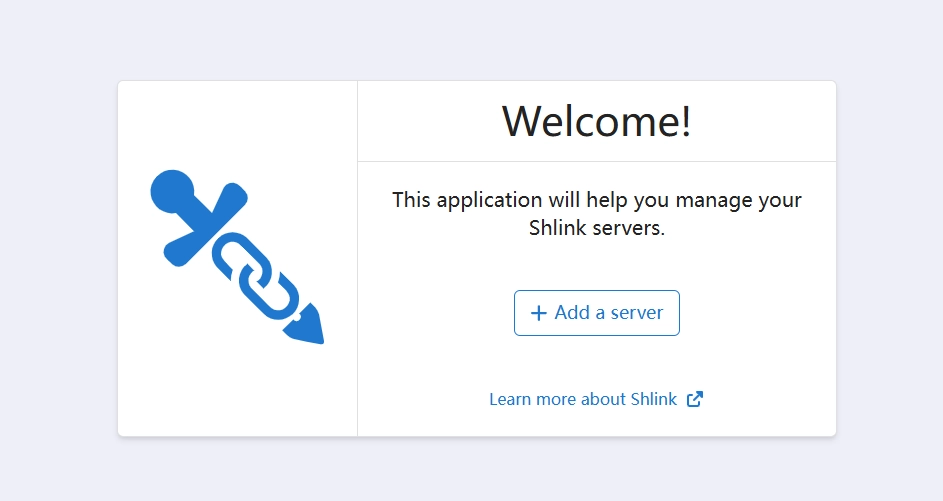943x501 pixels.
Task: Click the Welcome! heading
Action: pyautogui.click(x=596, y=121)
